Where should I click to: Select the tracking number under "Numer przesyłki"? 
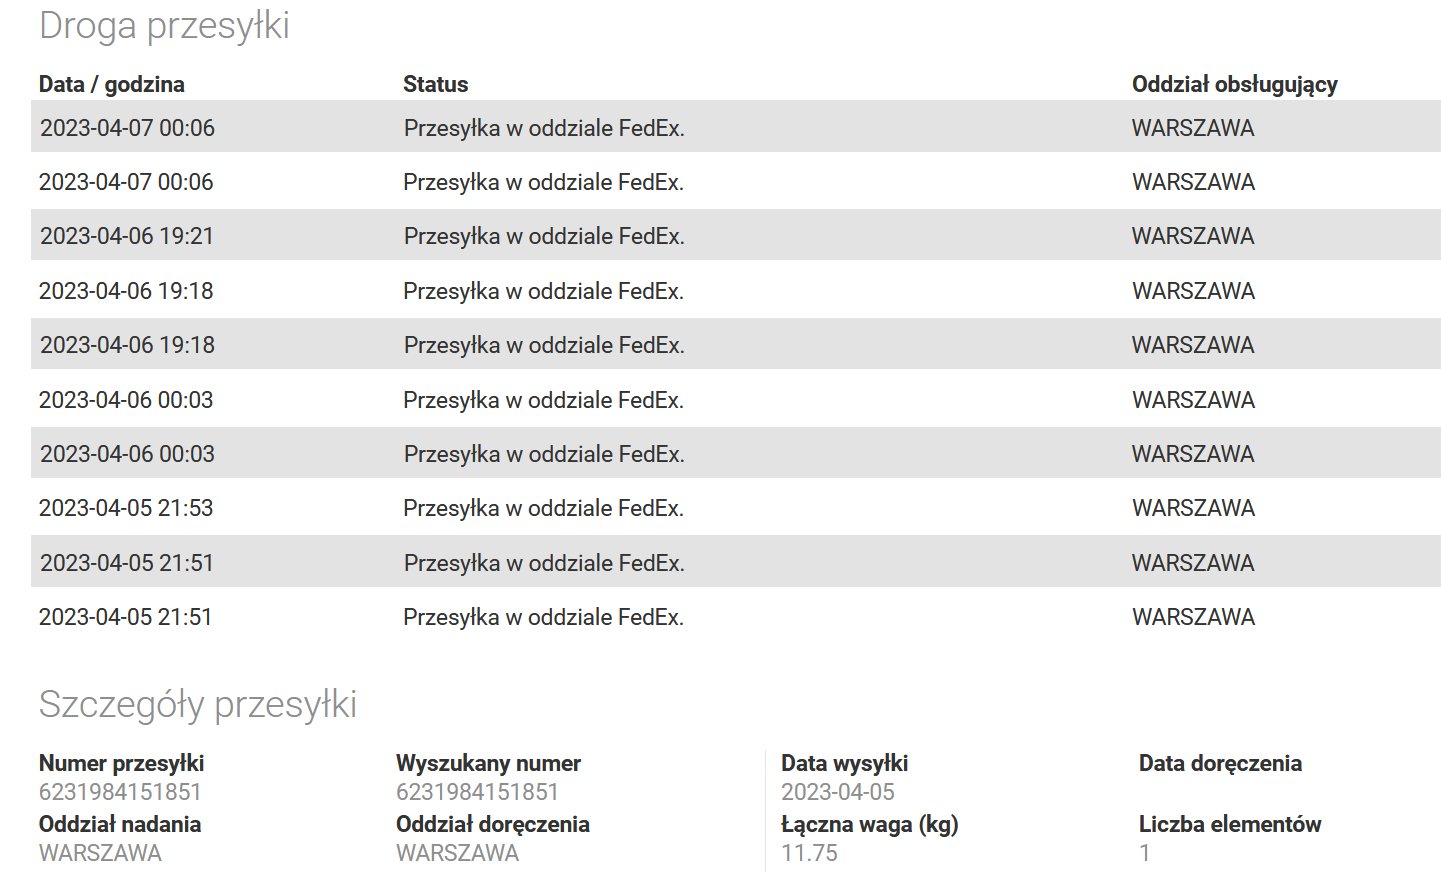point(120,792)
